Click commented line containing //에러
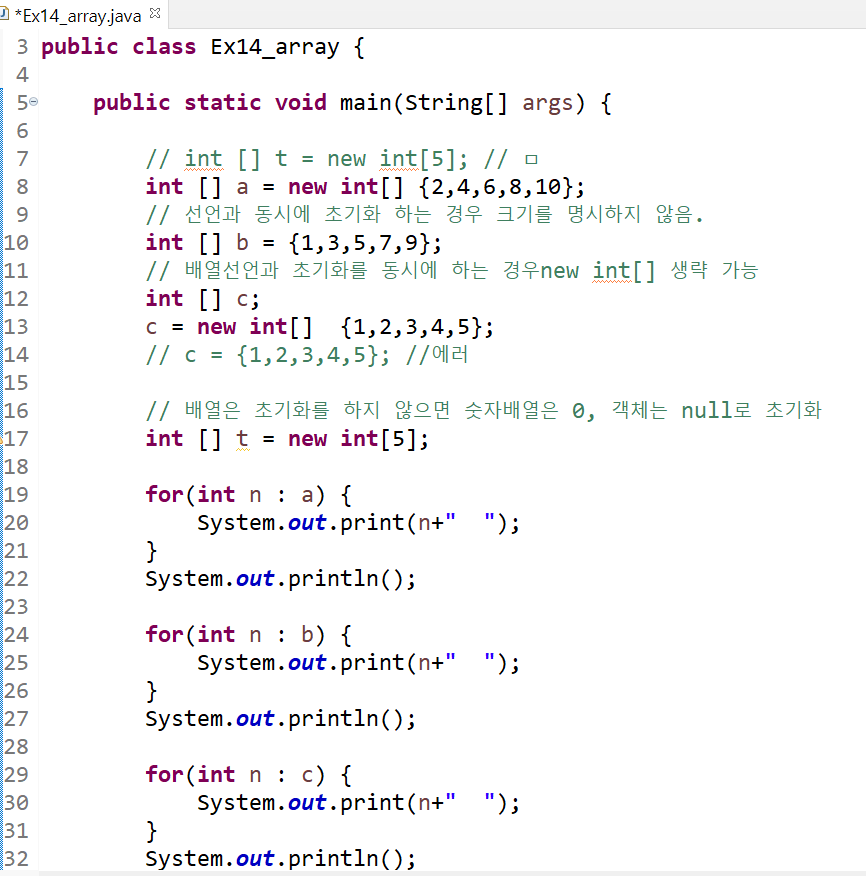This screenshot has height=876, width=866. coord(307,355)
